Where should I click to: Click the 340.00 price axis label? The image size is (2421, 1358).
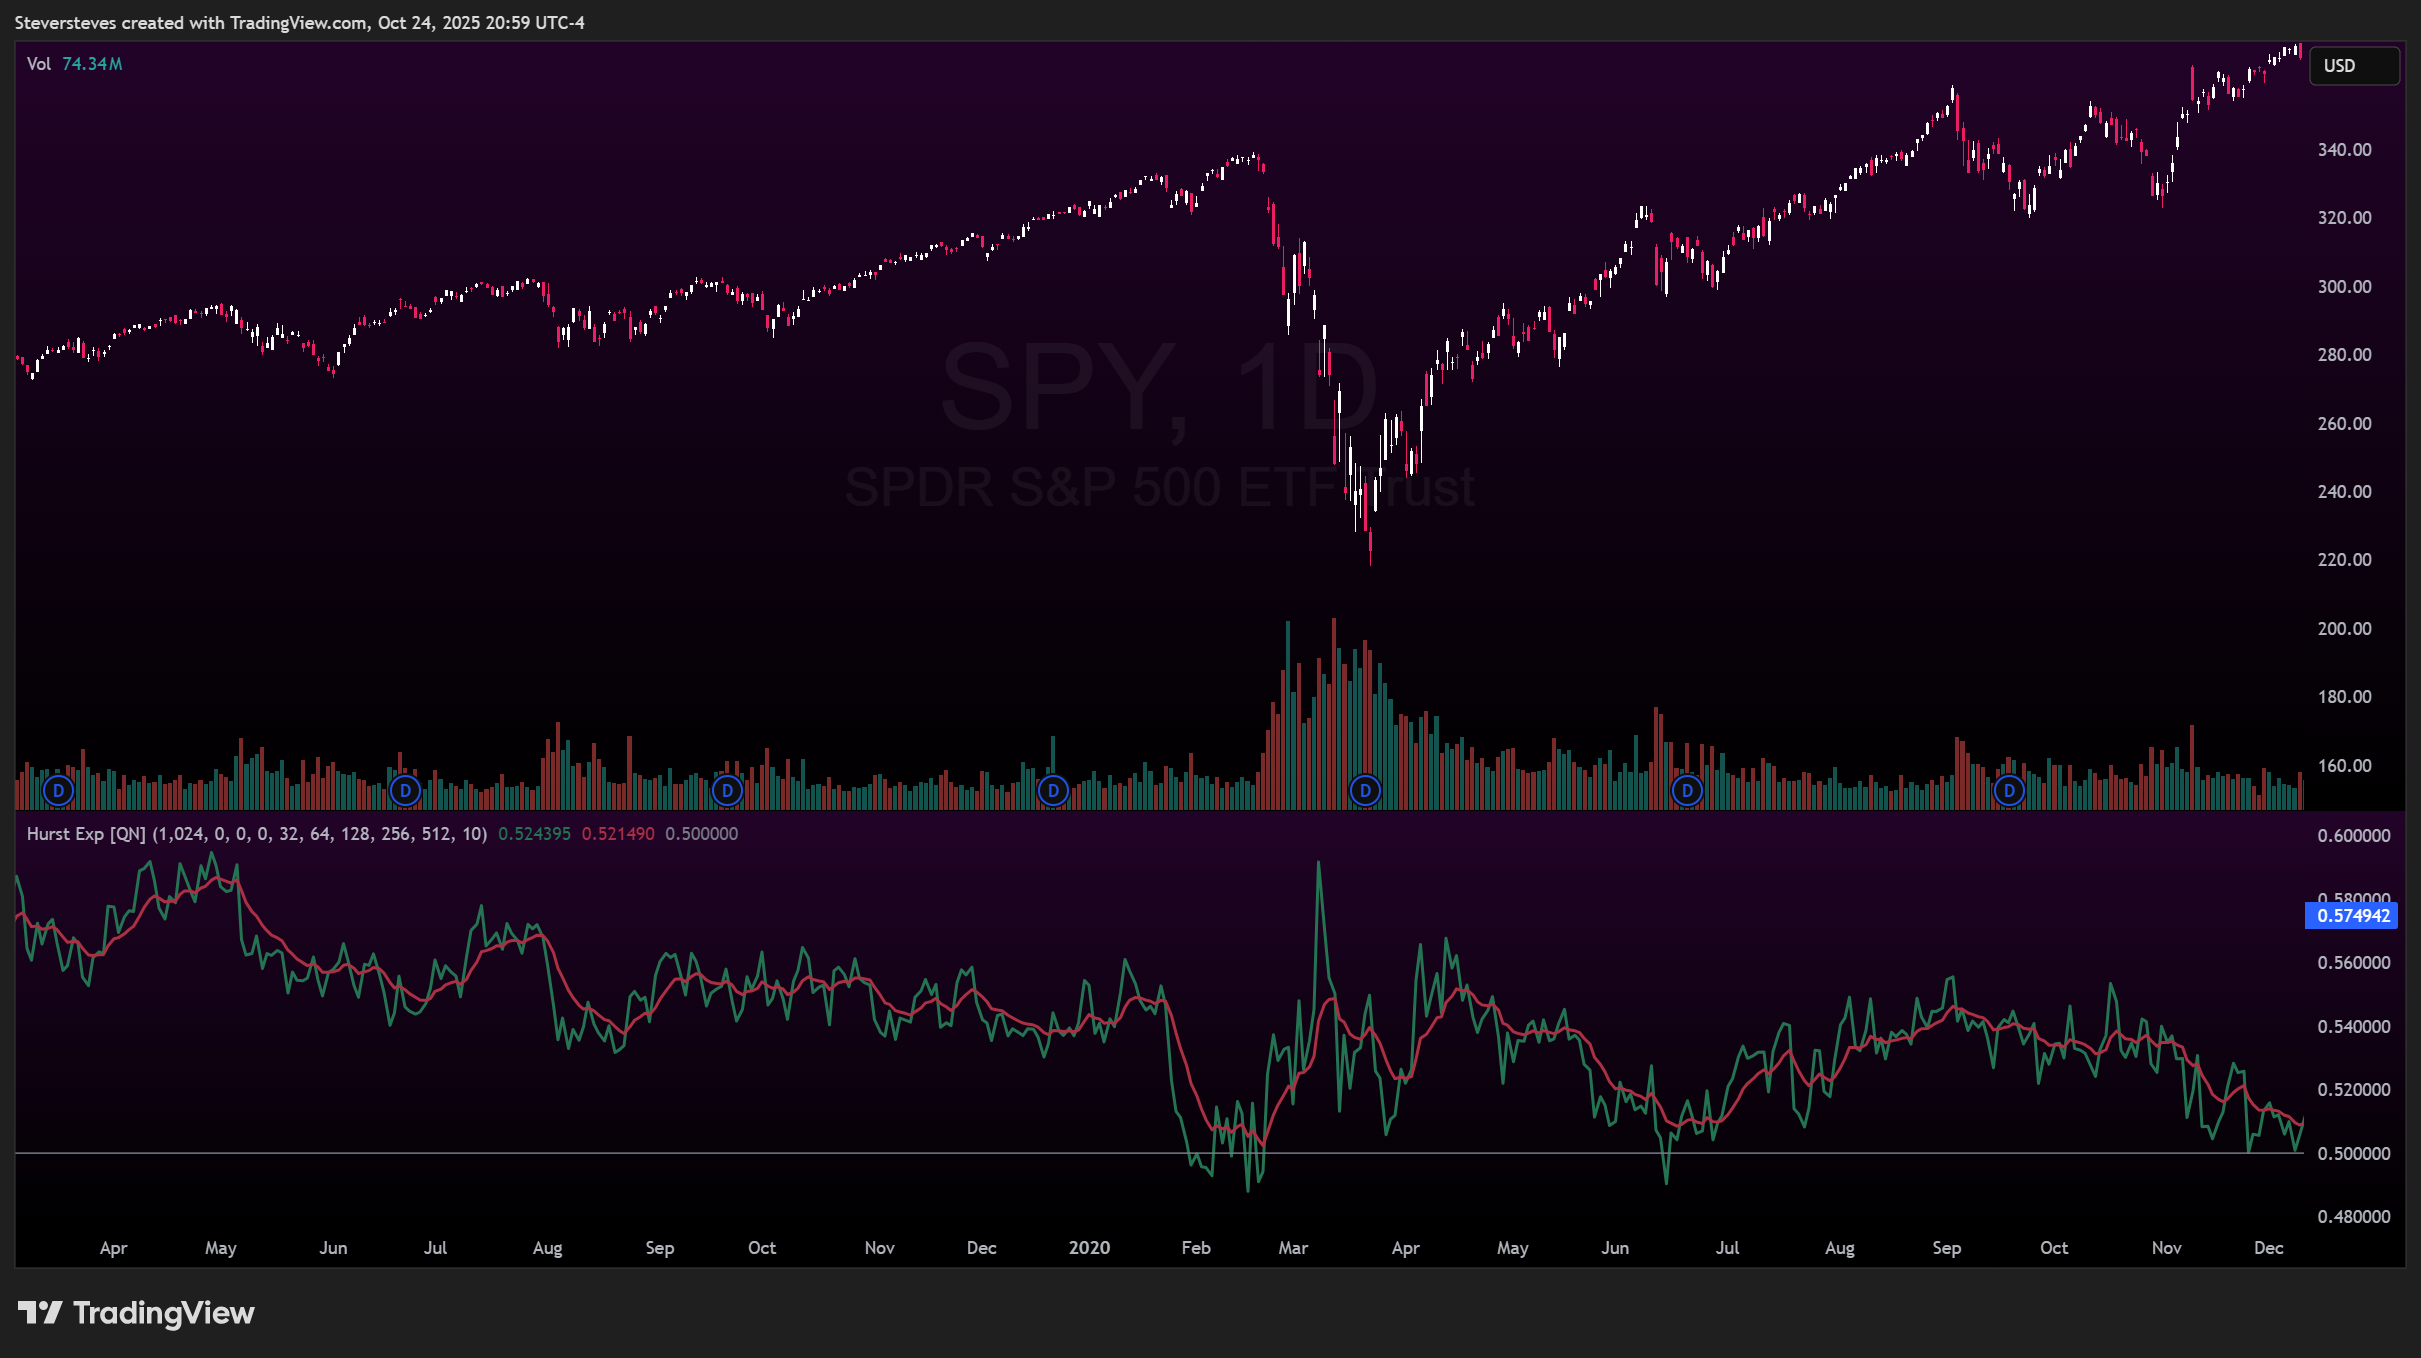[x=2344, y=150]
